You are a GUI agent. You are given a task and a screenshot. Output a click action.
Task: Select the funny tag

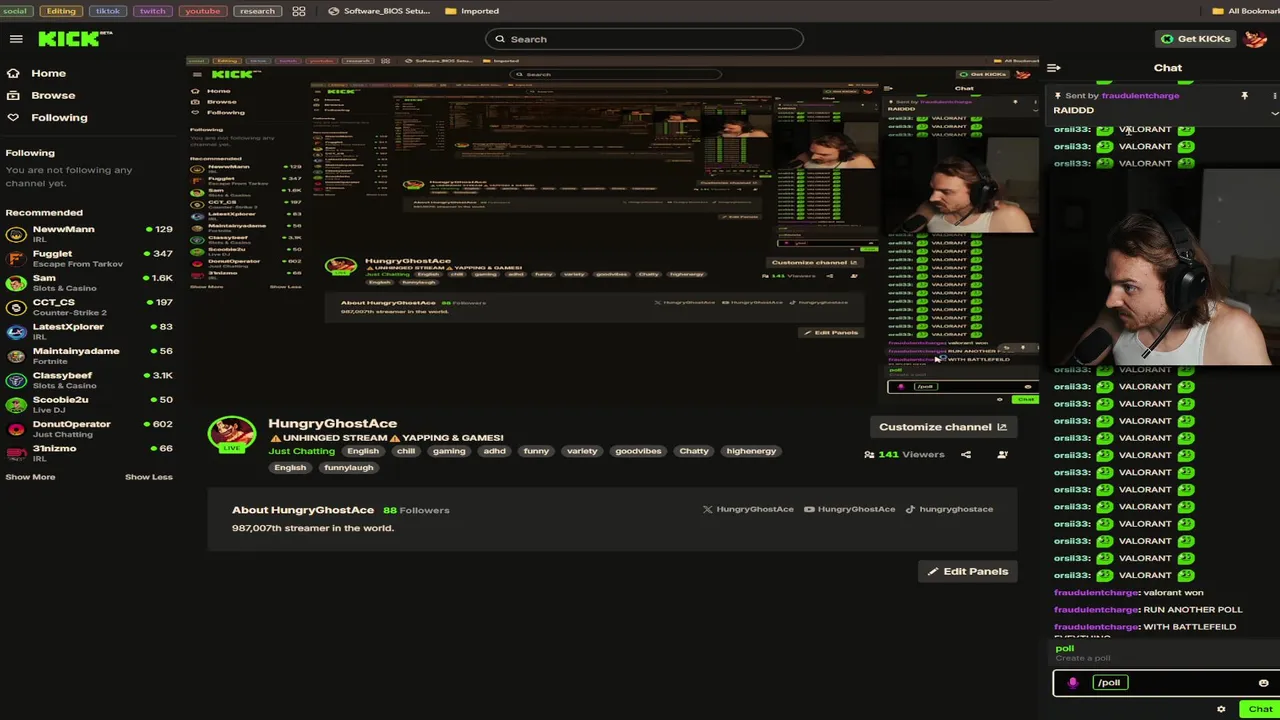pyautogui.click(x=536, y=451)
